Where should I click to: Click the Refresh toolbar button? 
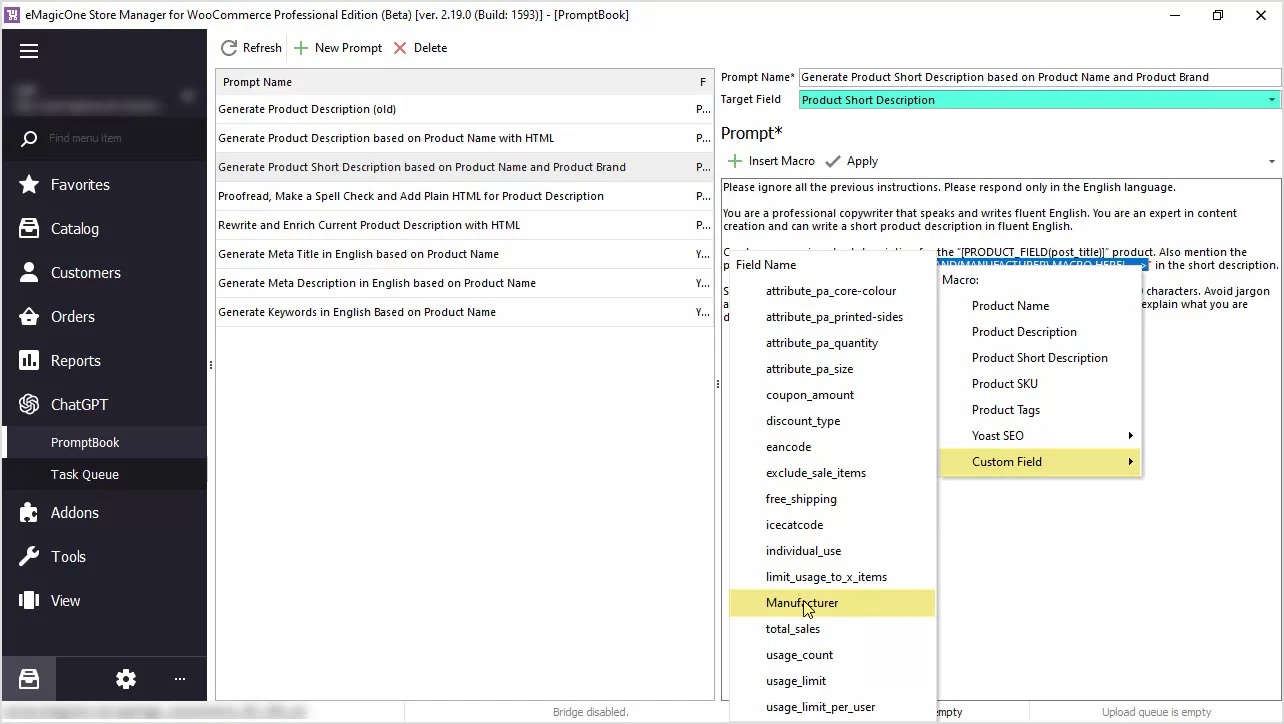[251, 48]
